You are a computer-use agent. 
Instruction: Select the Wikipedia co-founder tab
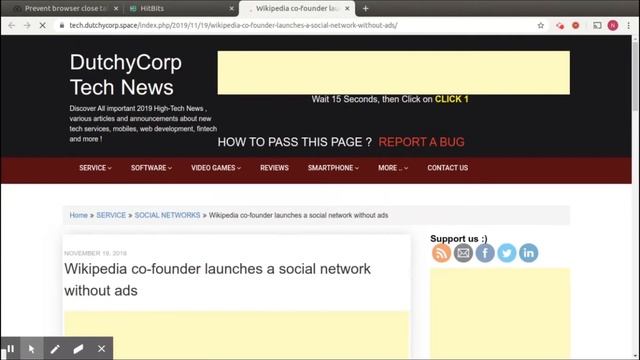point(297,8)
